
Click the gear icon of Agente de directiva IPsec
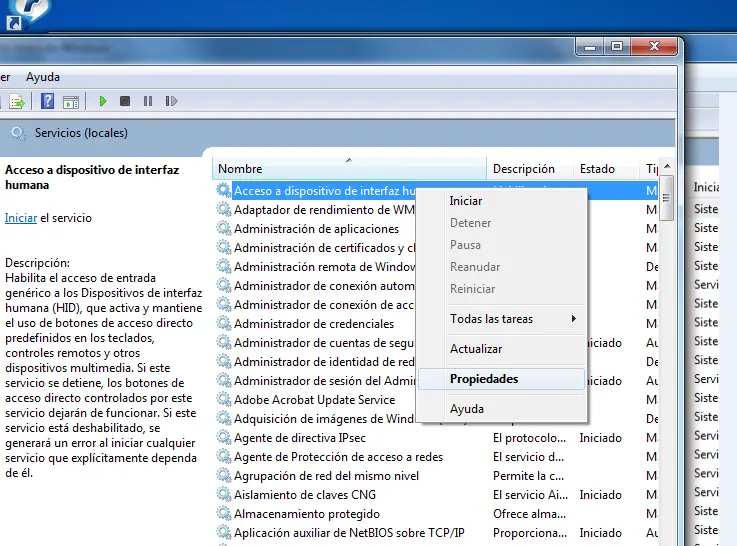click(x=224, y=437)
